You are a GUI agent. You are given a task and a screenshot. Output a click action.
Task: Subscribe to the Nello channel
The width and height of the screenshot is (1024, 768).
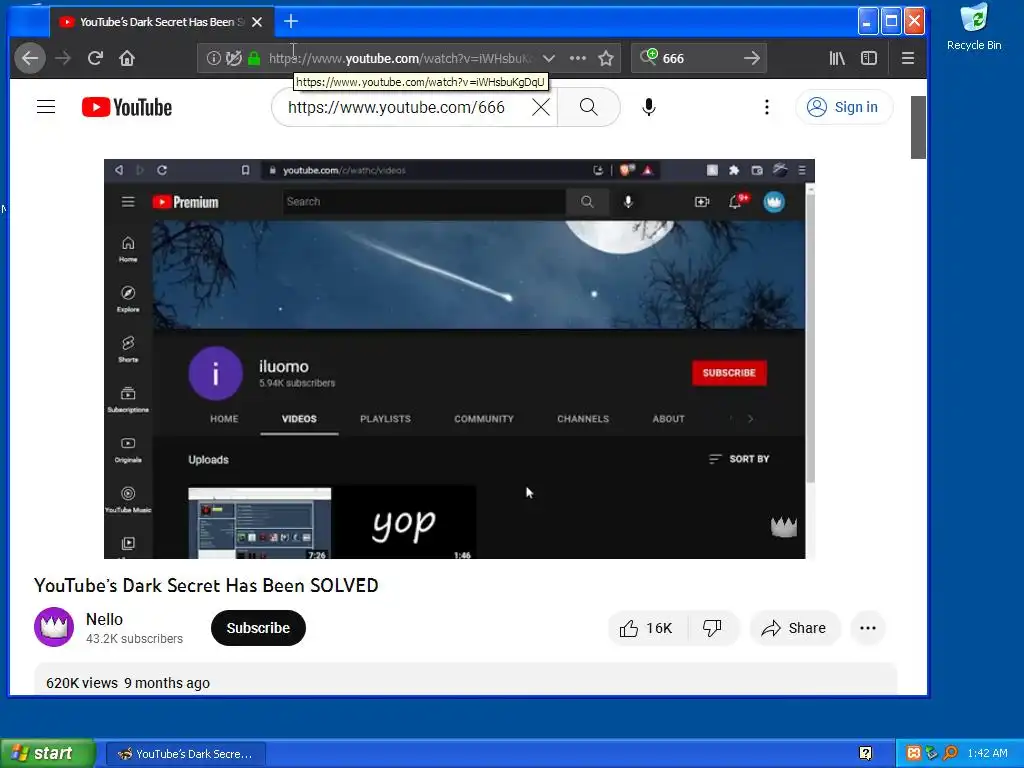point(258,628)
